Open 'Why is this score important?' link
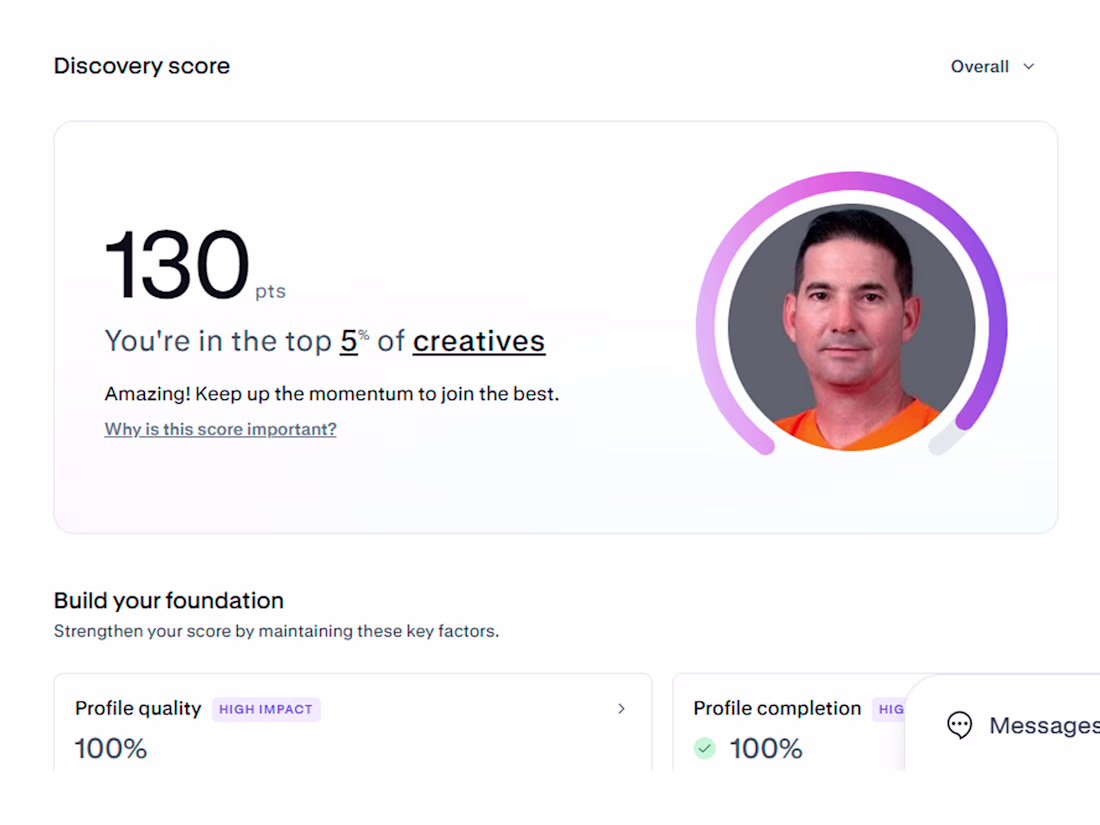1100x825 pixels. tap(220, 429)
